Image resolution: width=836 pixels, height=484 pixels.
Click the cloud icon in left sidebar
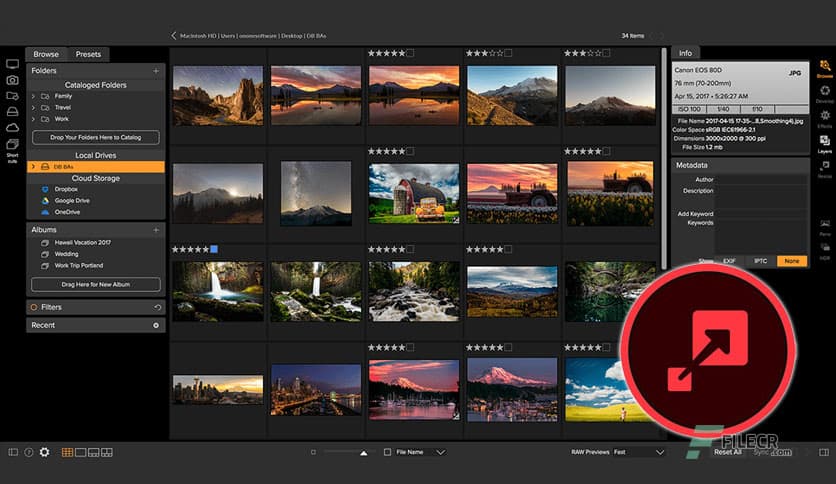coord(13,127)
